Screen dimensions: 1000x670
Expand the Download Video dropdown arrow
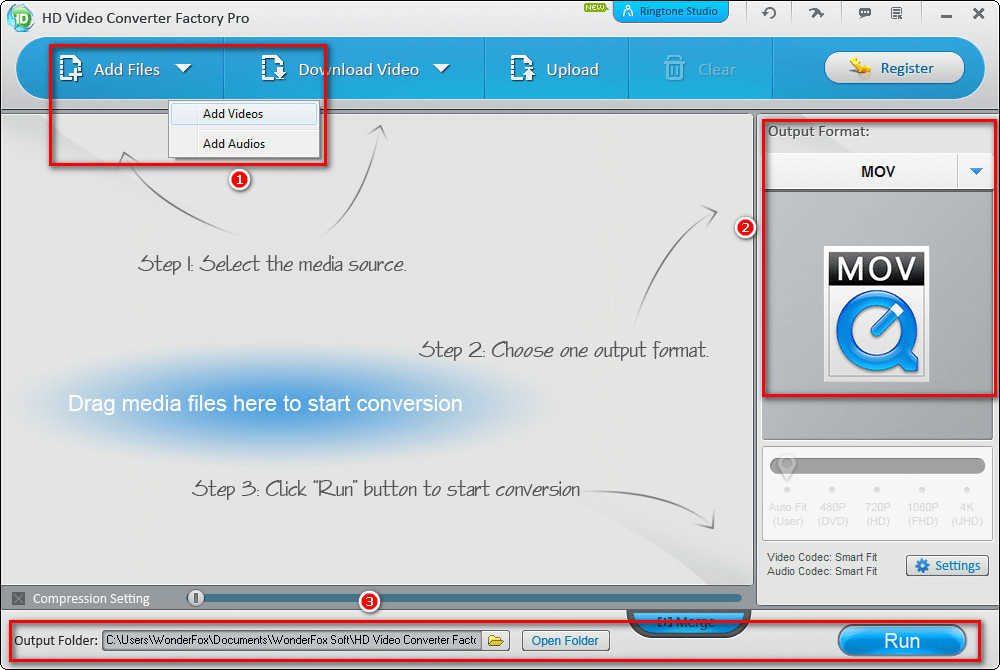tap(441, 68)
